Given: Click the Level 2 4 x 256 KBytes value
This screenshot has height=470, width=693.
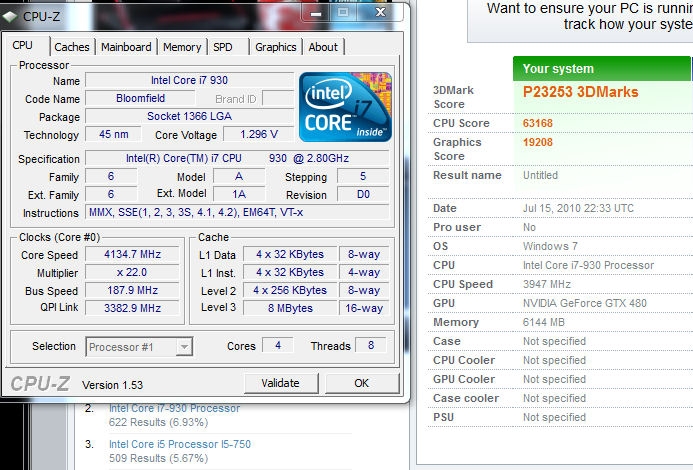Looking at the screenshot, I should [290, 290].
